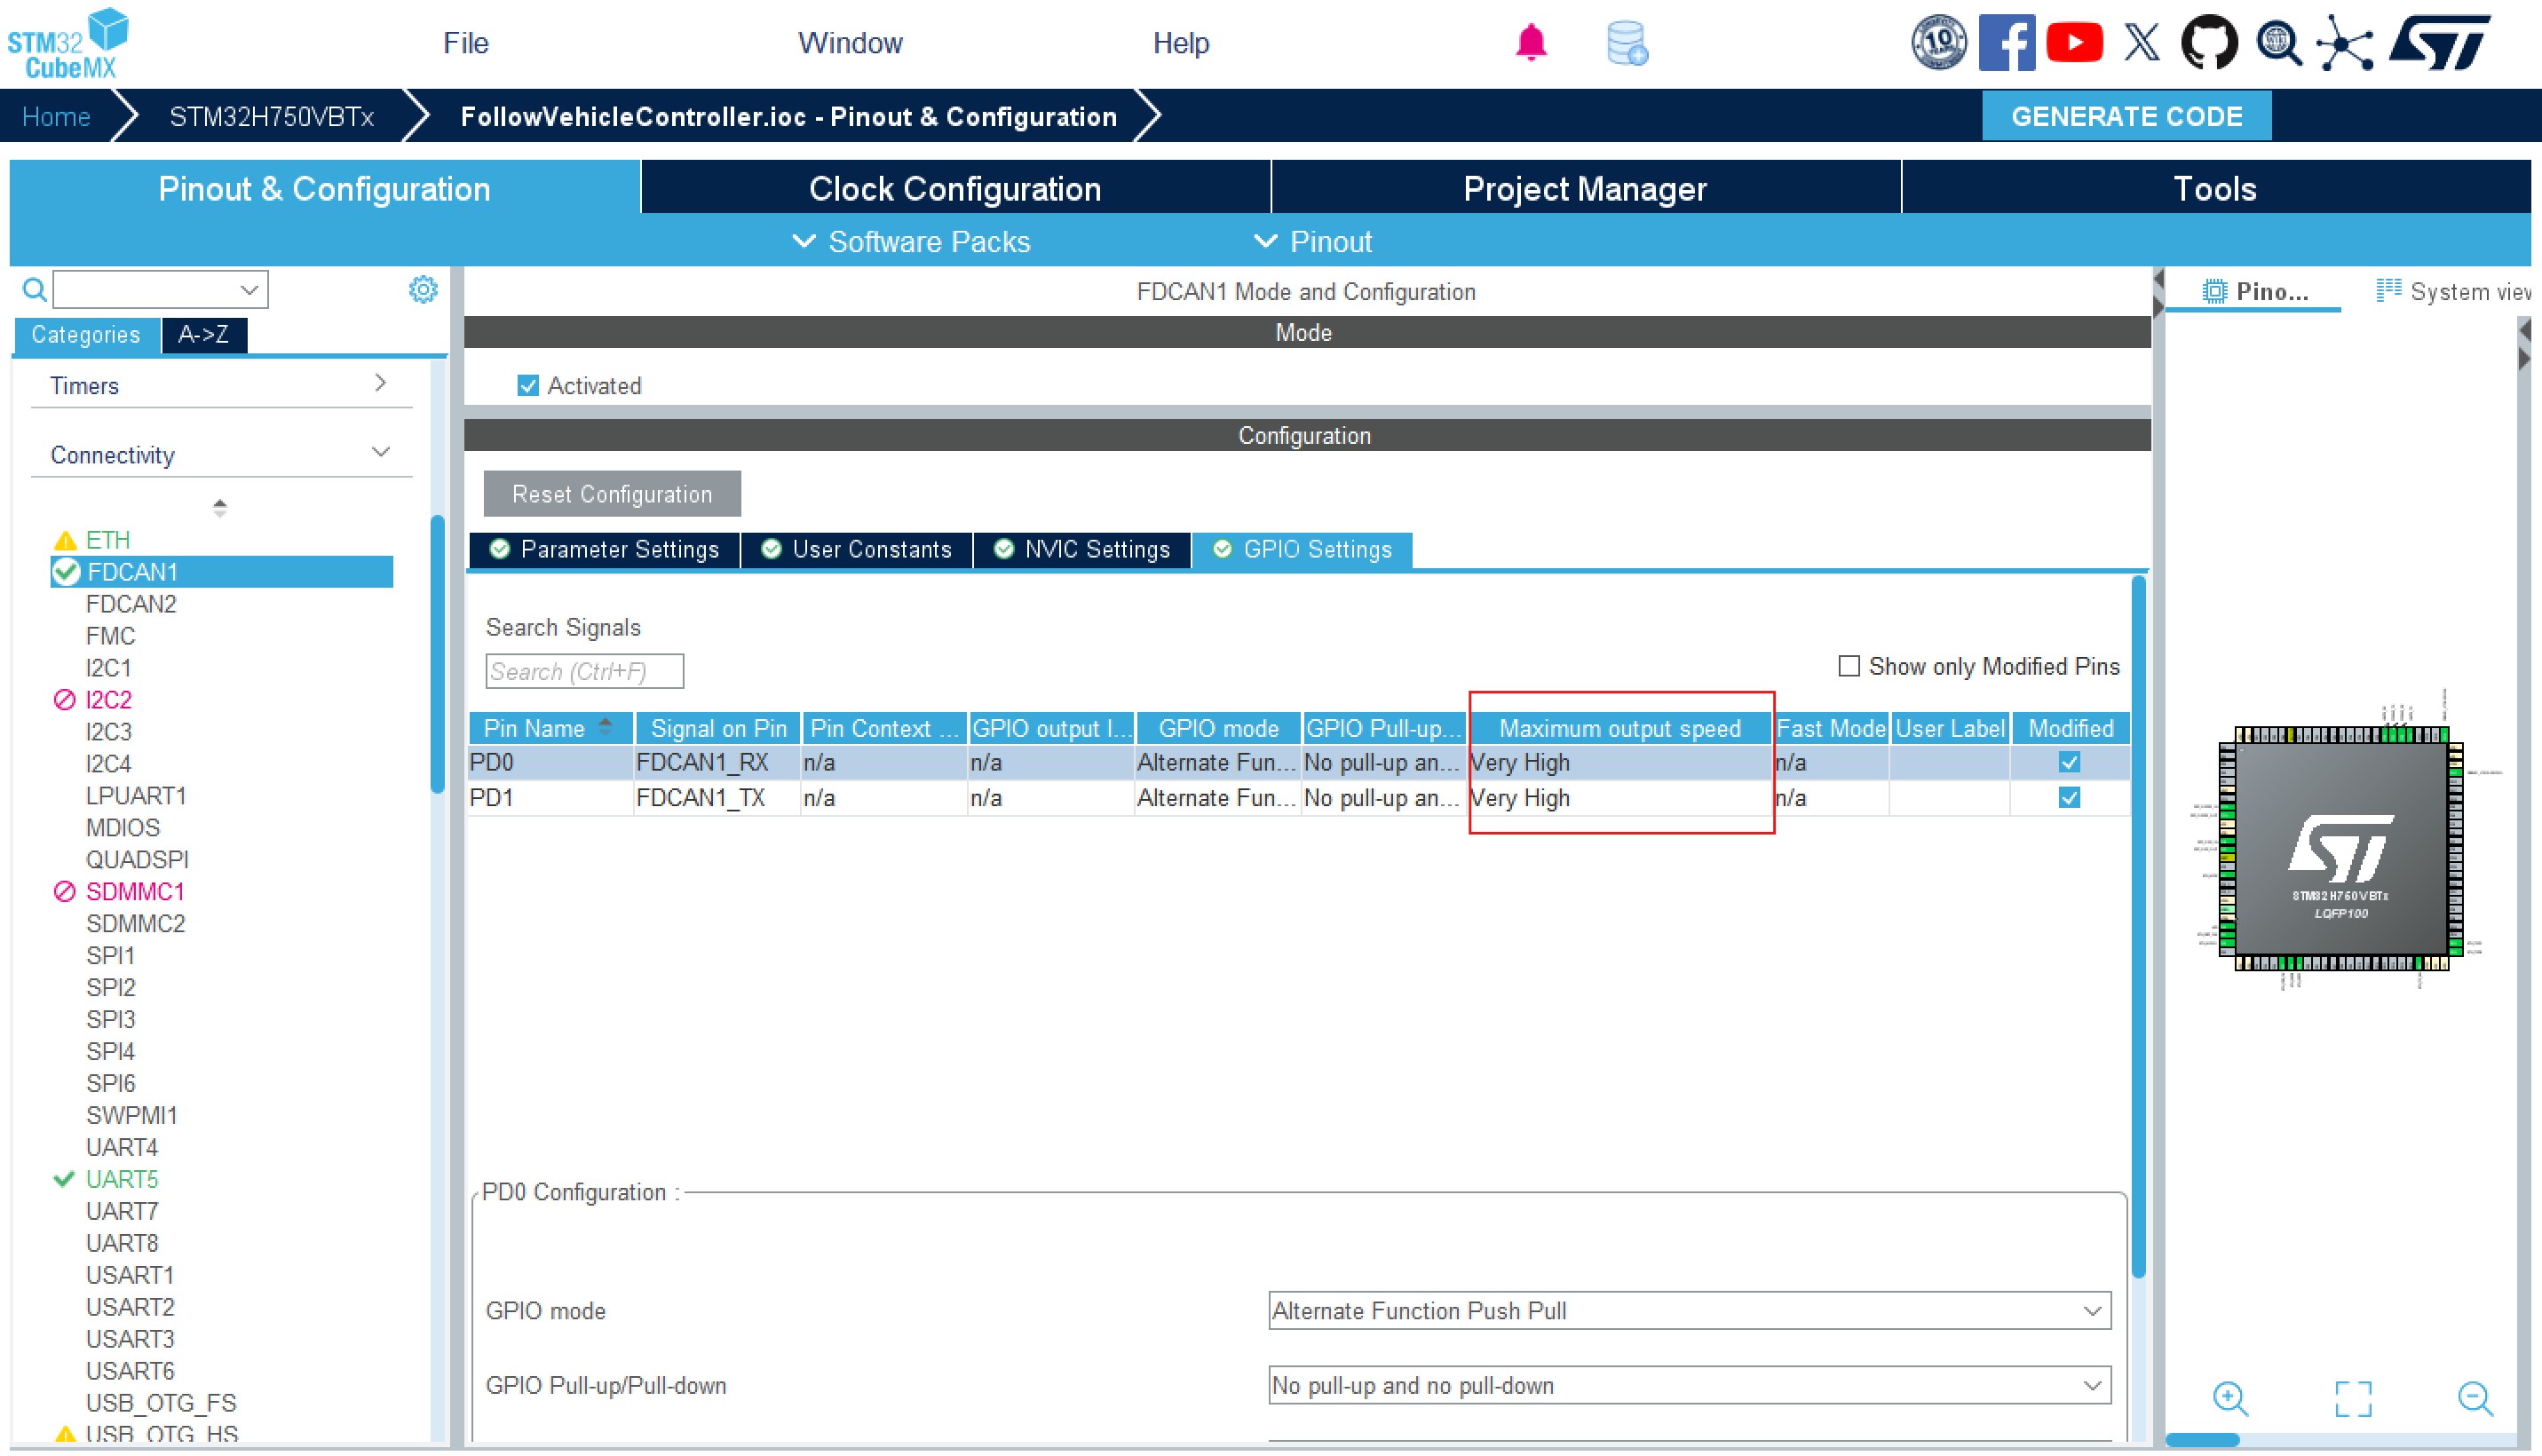2542x1456 pixels.
Task: Select SPI1 in the peripheral list
Action: click(x=110, y=955)
